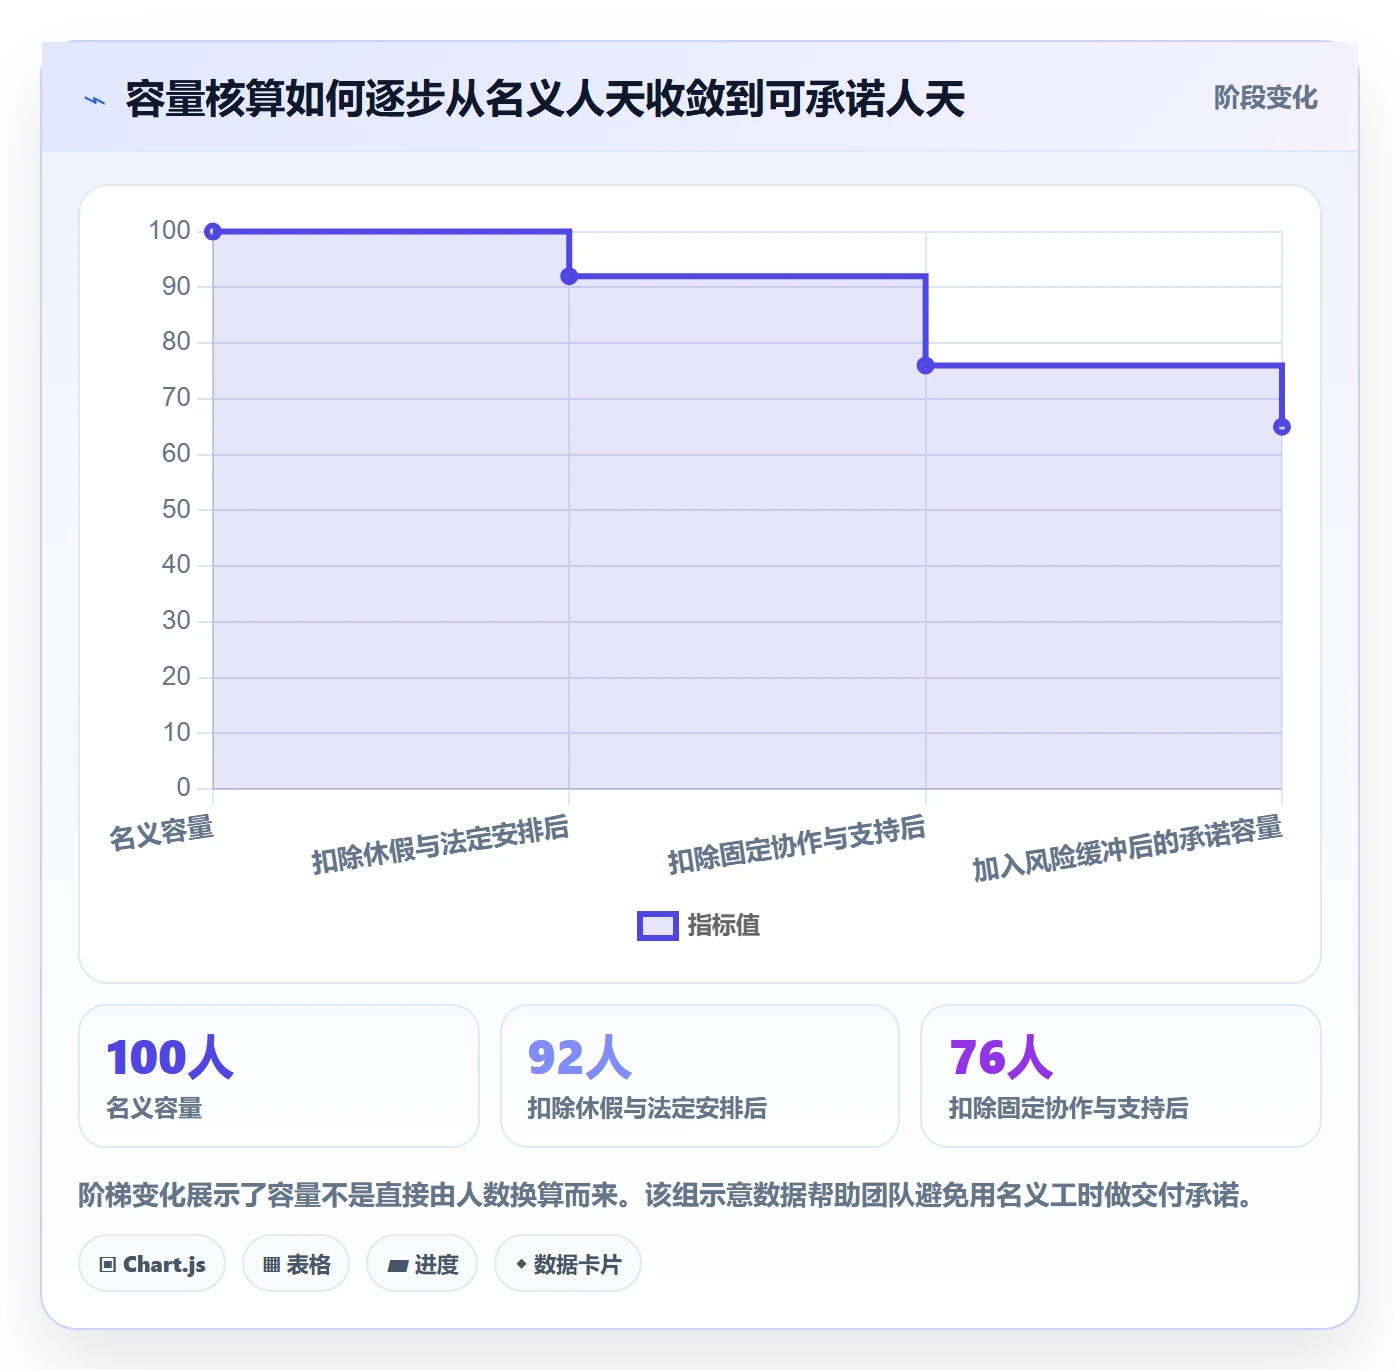Click the x-axis label 加入风险缓冲后的承诺容量
The image size is (1400, 1370).
tap(1127, 849)
